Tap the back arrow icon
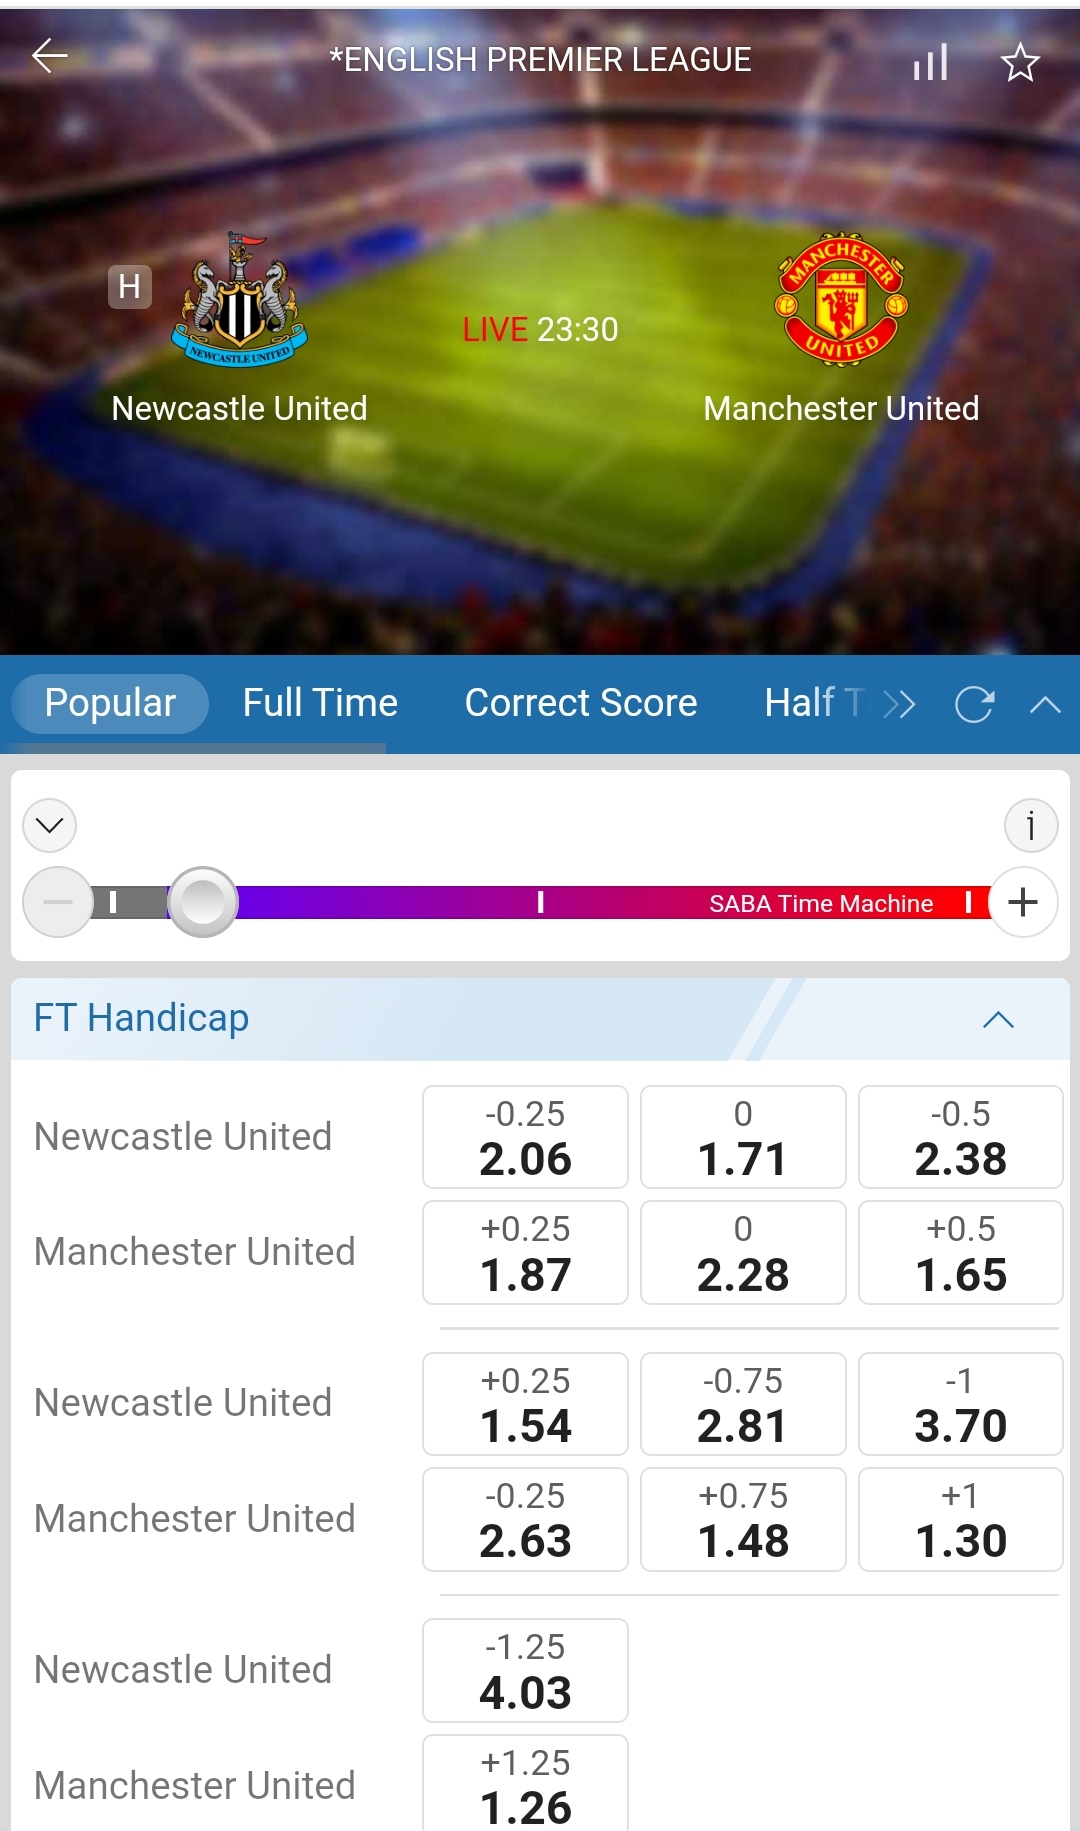Screen dimensions: 1080x1831 (x=49, y=57)
